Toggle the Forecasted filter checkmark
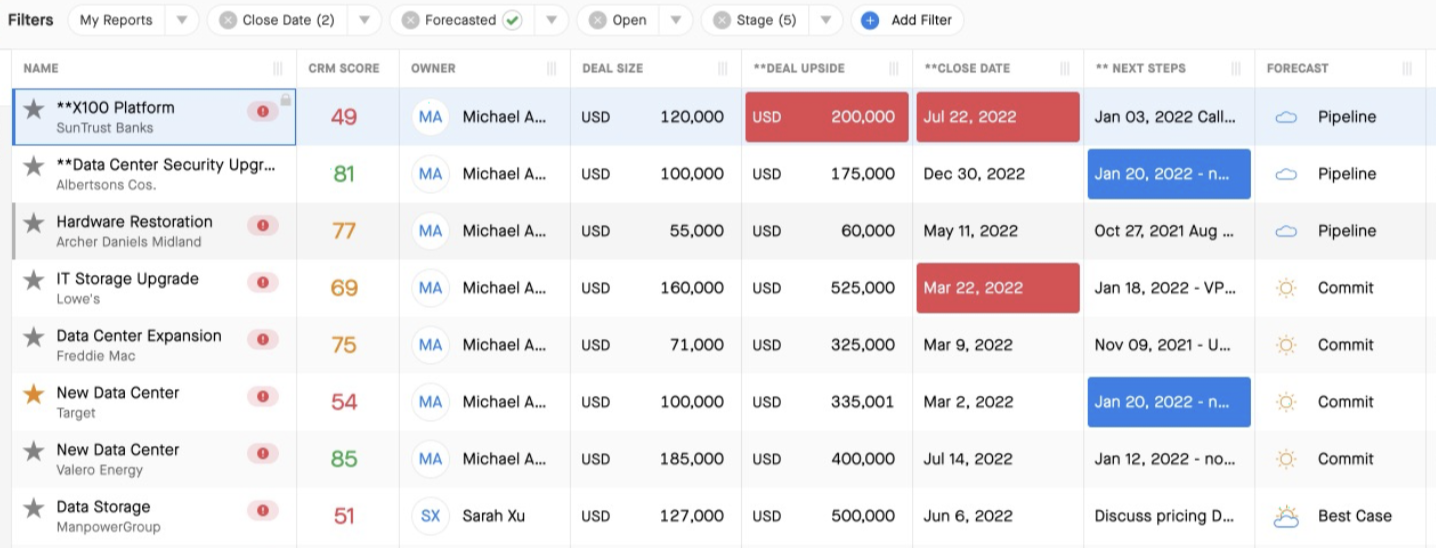1436x548 pixels. click(512, 20)
